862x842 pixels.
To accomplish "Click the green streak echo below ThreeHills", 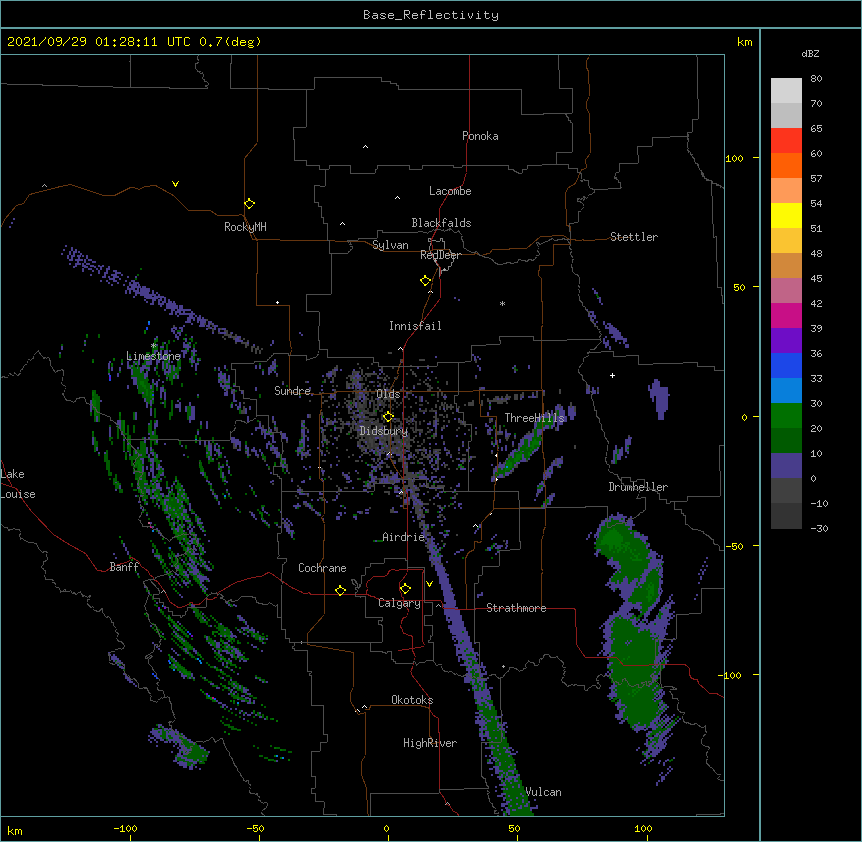I will click(x=518, y=453).
